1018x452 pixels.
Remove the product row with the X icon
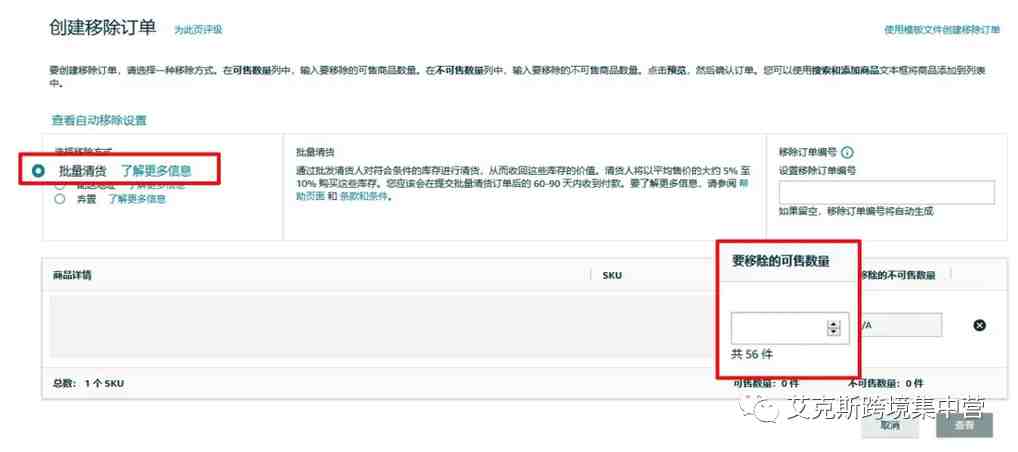(980, 325)
